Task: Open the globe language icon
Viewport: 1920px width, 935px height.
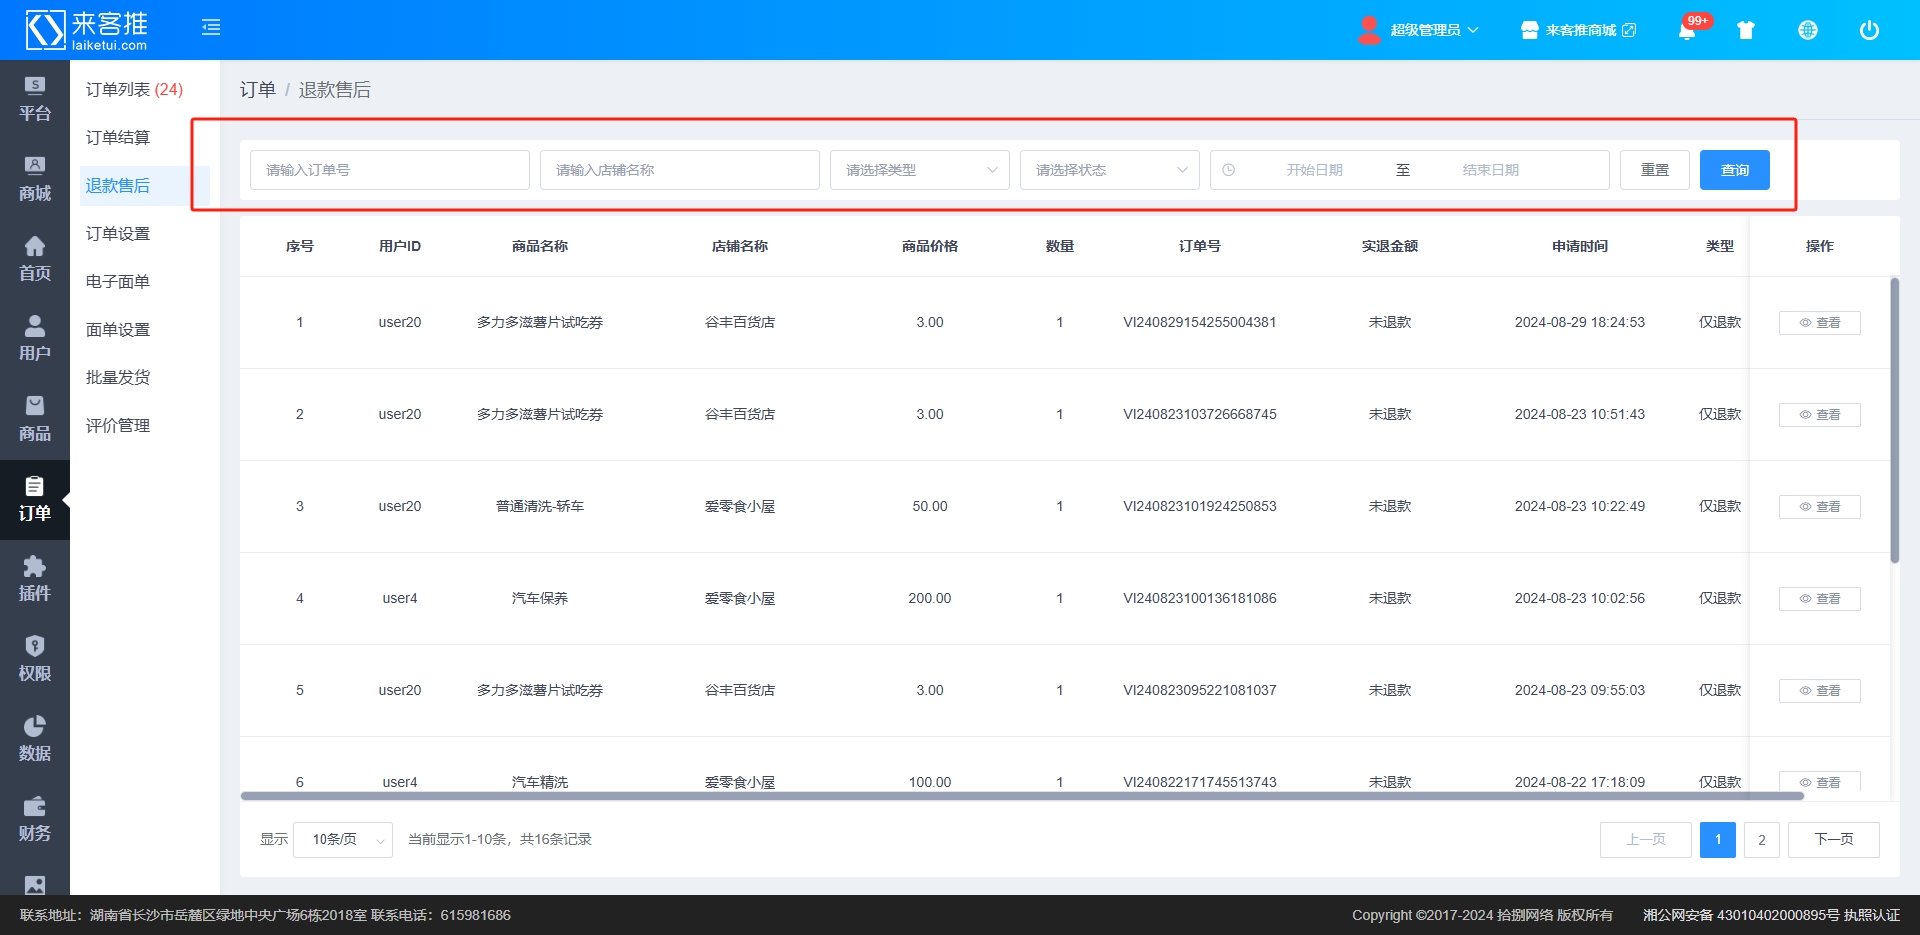Action: tap(1808, 30)
